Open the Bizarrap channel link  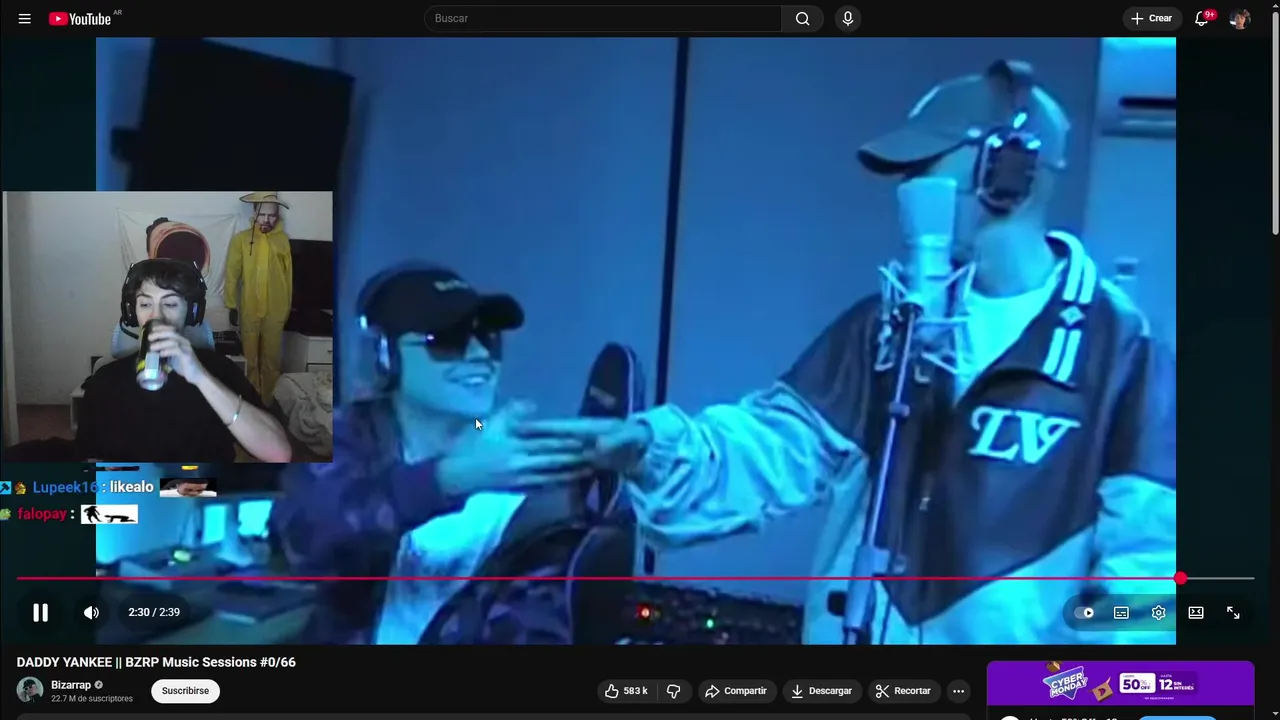pos(71,685)
